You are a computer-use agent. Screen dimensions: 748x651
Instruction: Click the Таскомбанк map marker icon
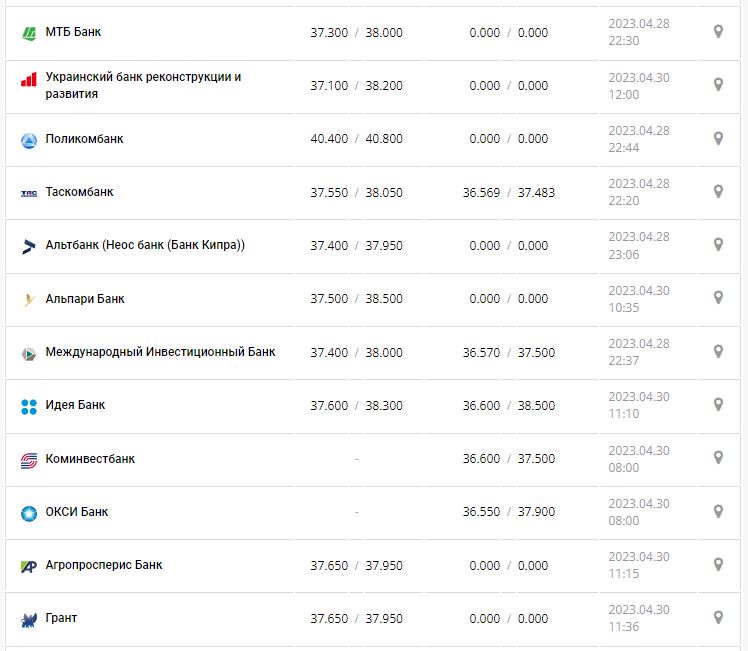coord(718,191)
